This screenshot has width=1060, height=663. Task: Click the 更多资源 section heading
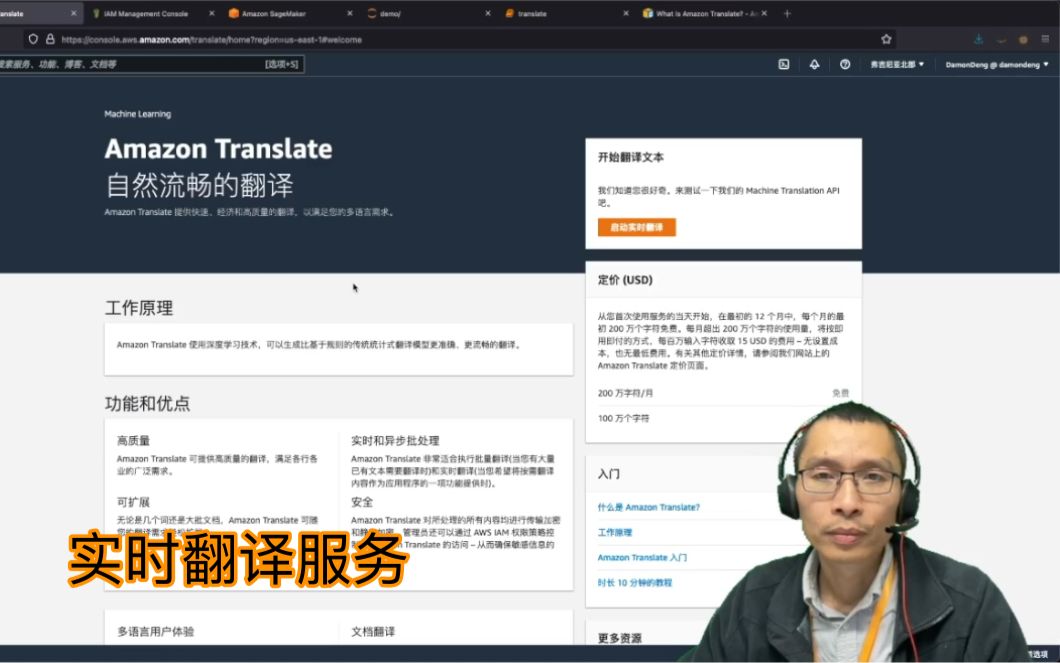pyautogui.click(x=619, y=638)
